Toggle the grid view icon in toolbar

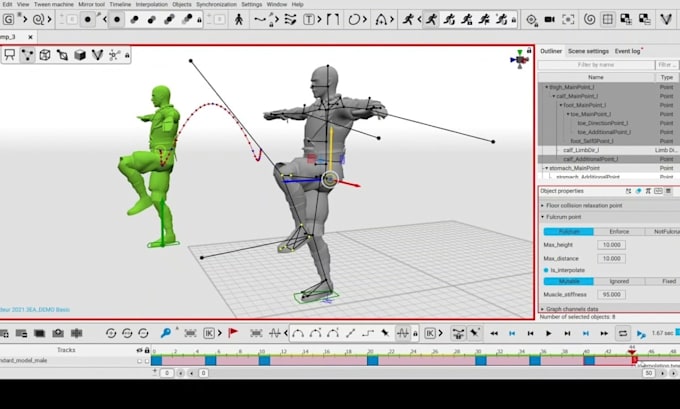tap(608, 20)
